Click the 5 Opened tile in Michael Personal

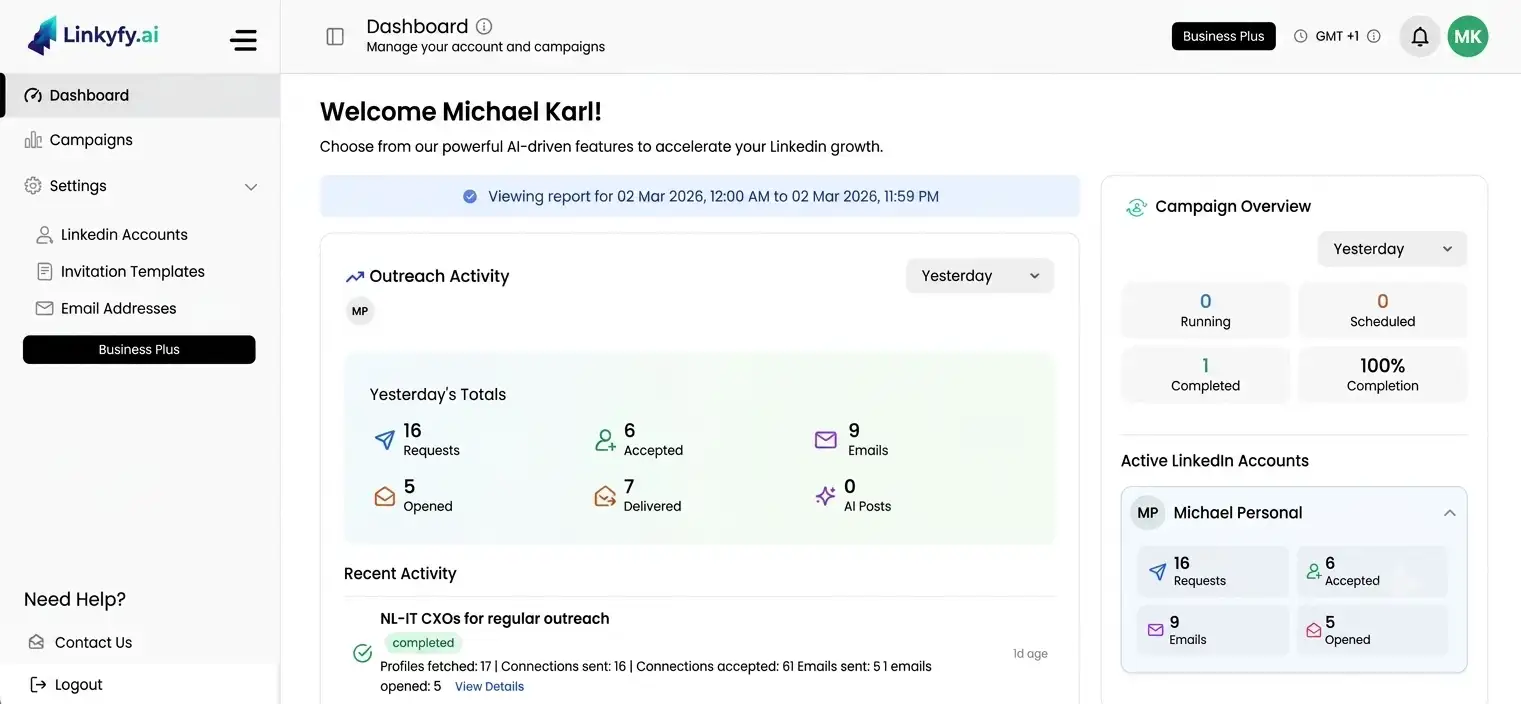point(1372,630)
